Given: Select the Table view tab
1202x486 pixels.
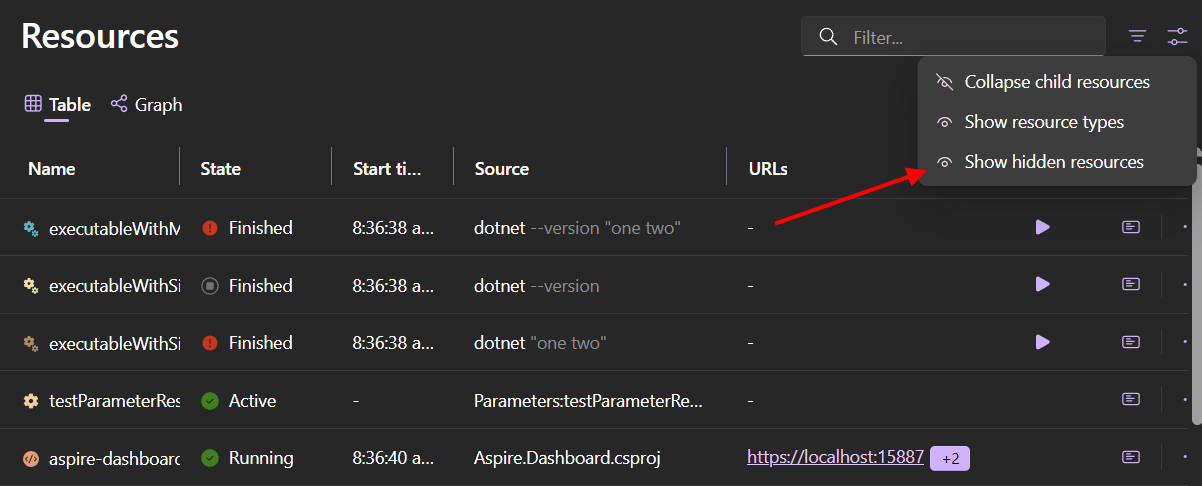Looking at the screenshot, I should 58,104.
